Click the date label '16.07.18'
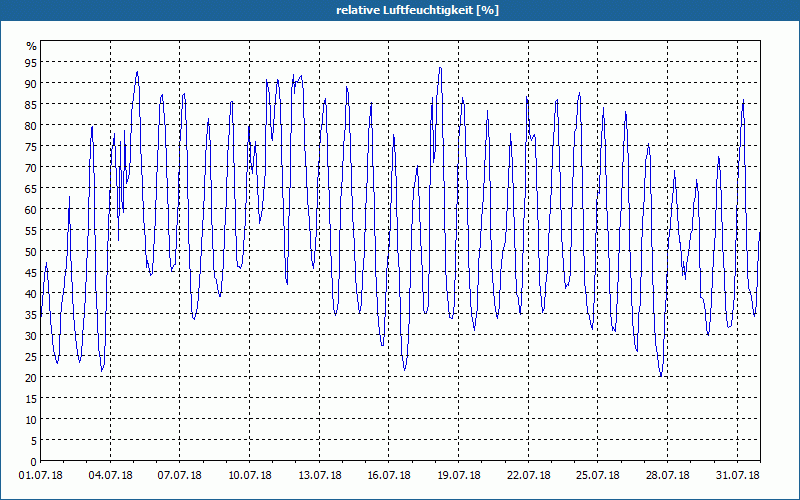Viewport: 800px width, 500px height. click(x=389, y=476)
